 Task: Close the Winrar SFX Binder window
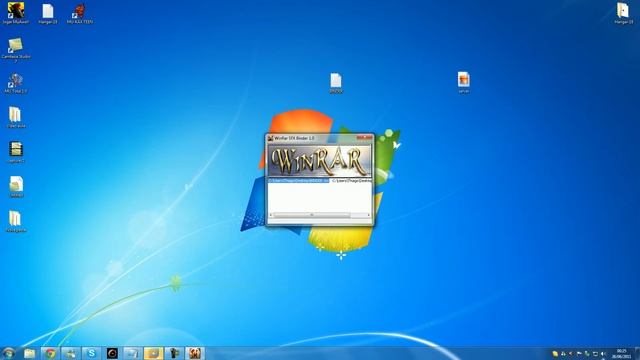364,138
